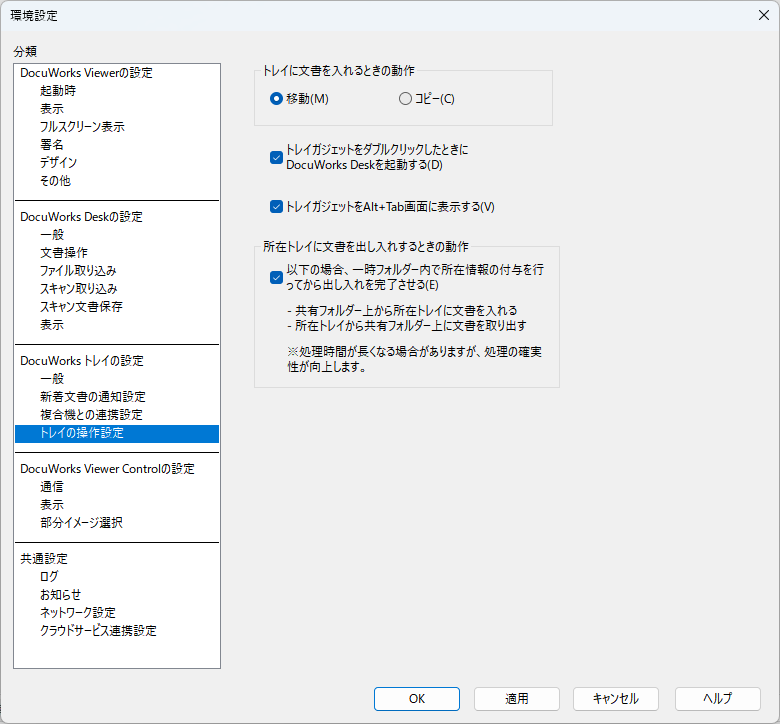The width and height of the screenshot is (780, 724).
Task: Open 新着文書の通知設定
Action: [93, 396]
